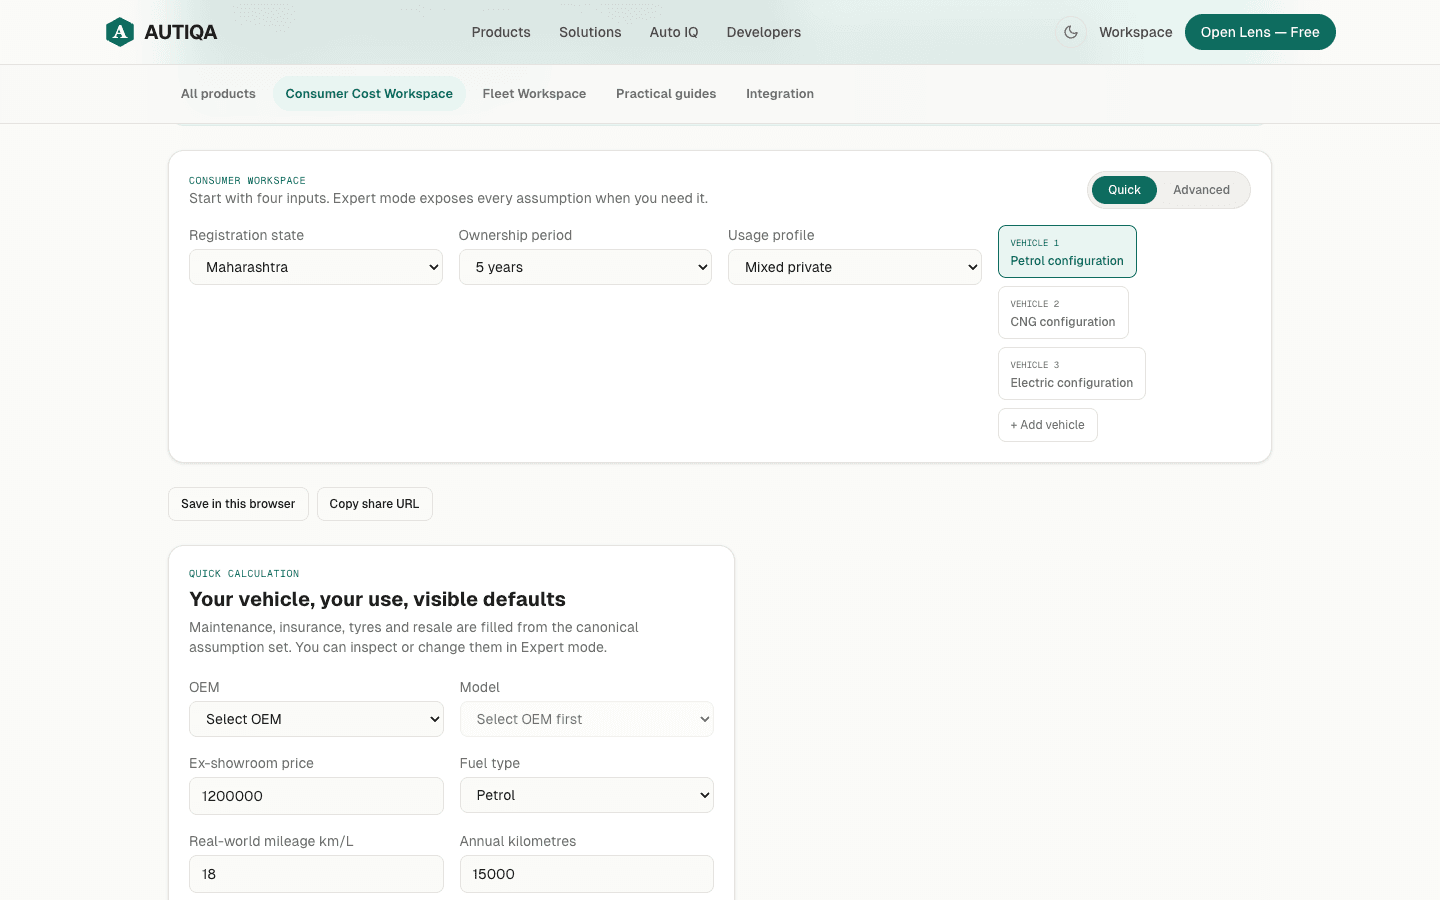
Task: Switch to Fleet Workspace tab
Action: click(534, 94)
